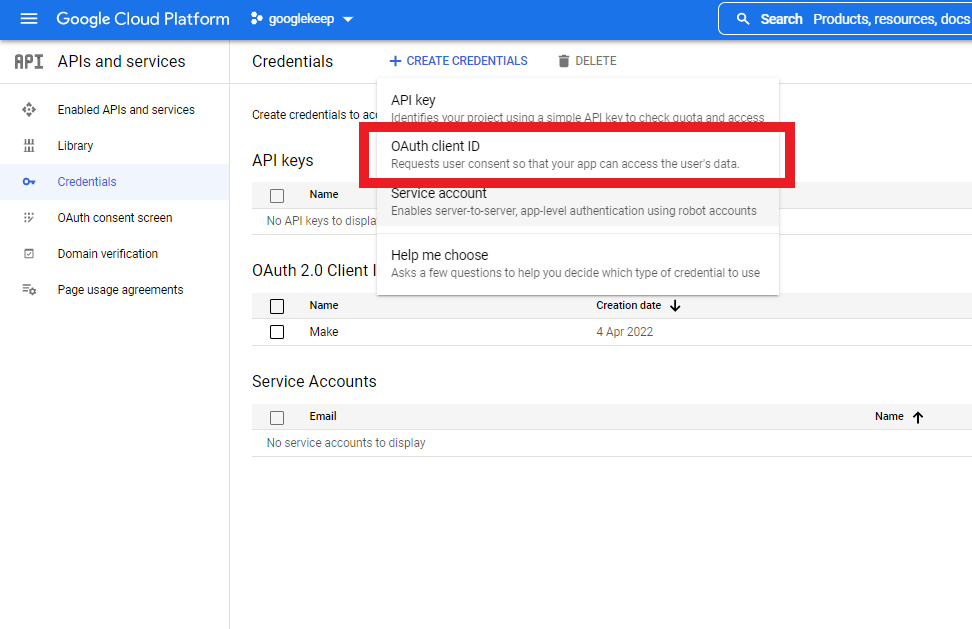Sort Service Accounts by Name header
Screen dimensions: 972x629
point(889,416)
